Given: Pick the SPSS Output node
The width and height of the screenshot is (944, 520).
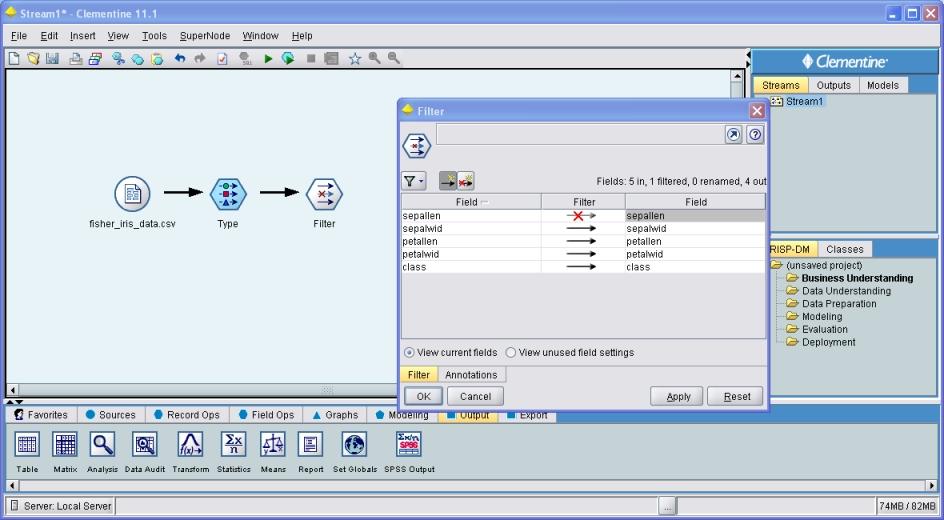Looking at the screenshot, I should coord(409,445).
